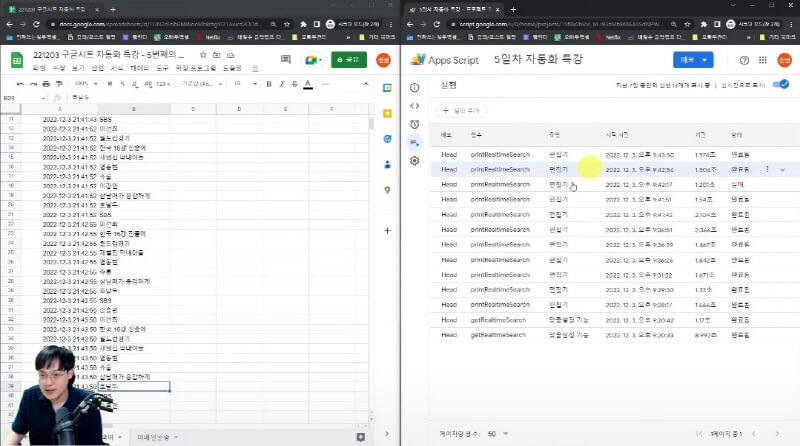Screen dimensions: 800x446
Task: Star the 221203 spreadsheet document
Action: (x=203, y=55)
